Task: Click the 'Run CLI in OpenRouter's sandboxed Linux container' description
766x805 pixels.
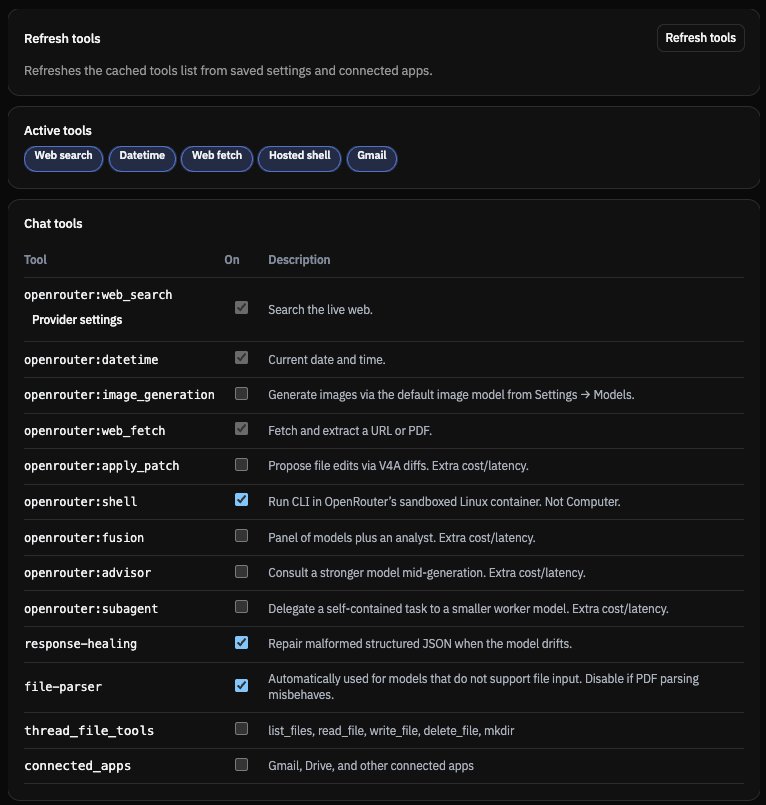Action: coord(444,502)
